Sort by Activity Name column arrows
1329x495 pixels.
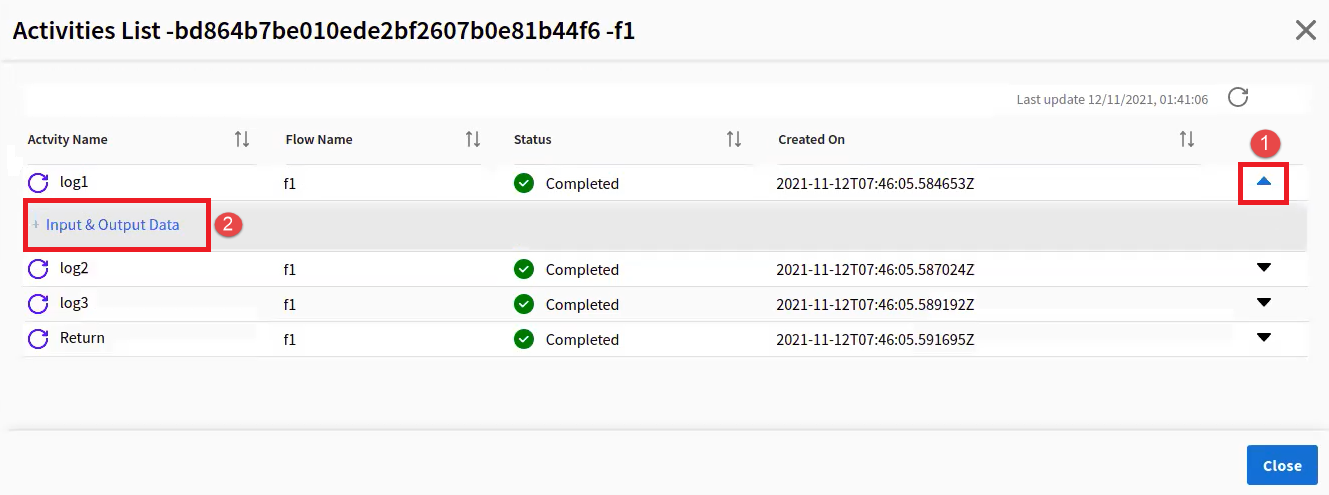point(242,139)
